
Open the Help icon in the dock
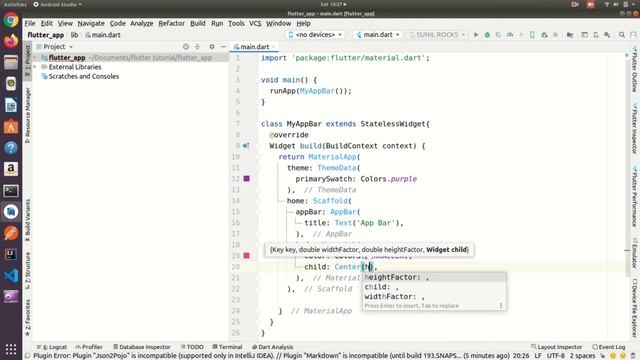coord(11,148)
